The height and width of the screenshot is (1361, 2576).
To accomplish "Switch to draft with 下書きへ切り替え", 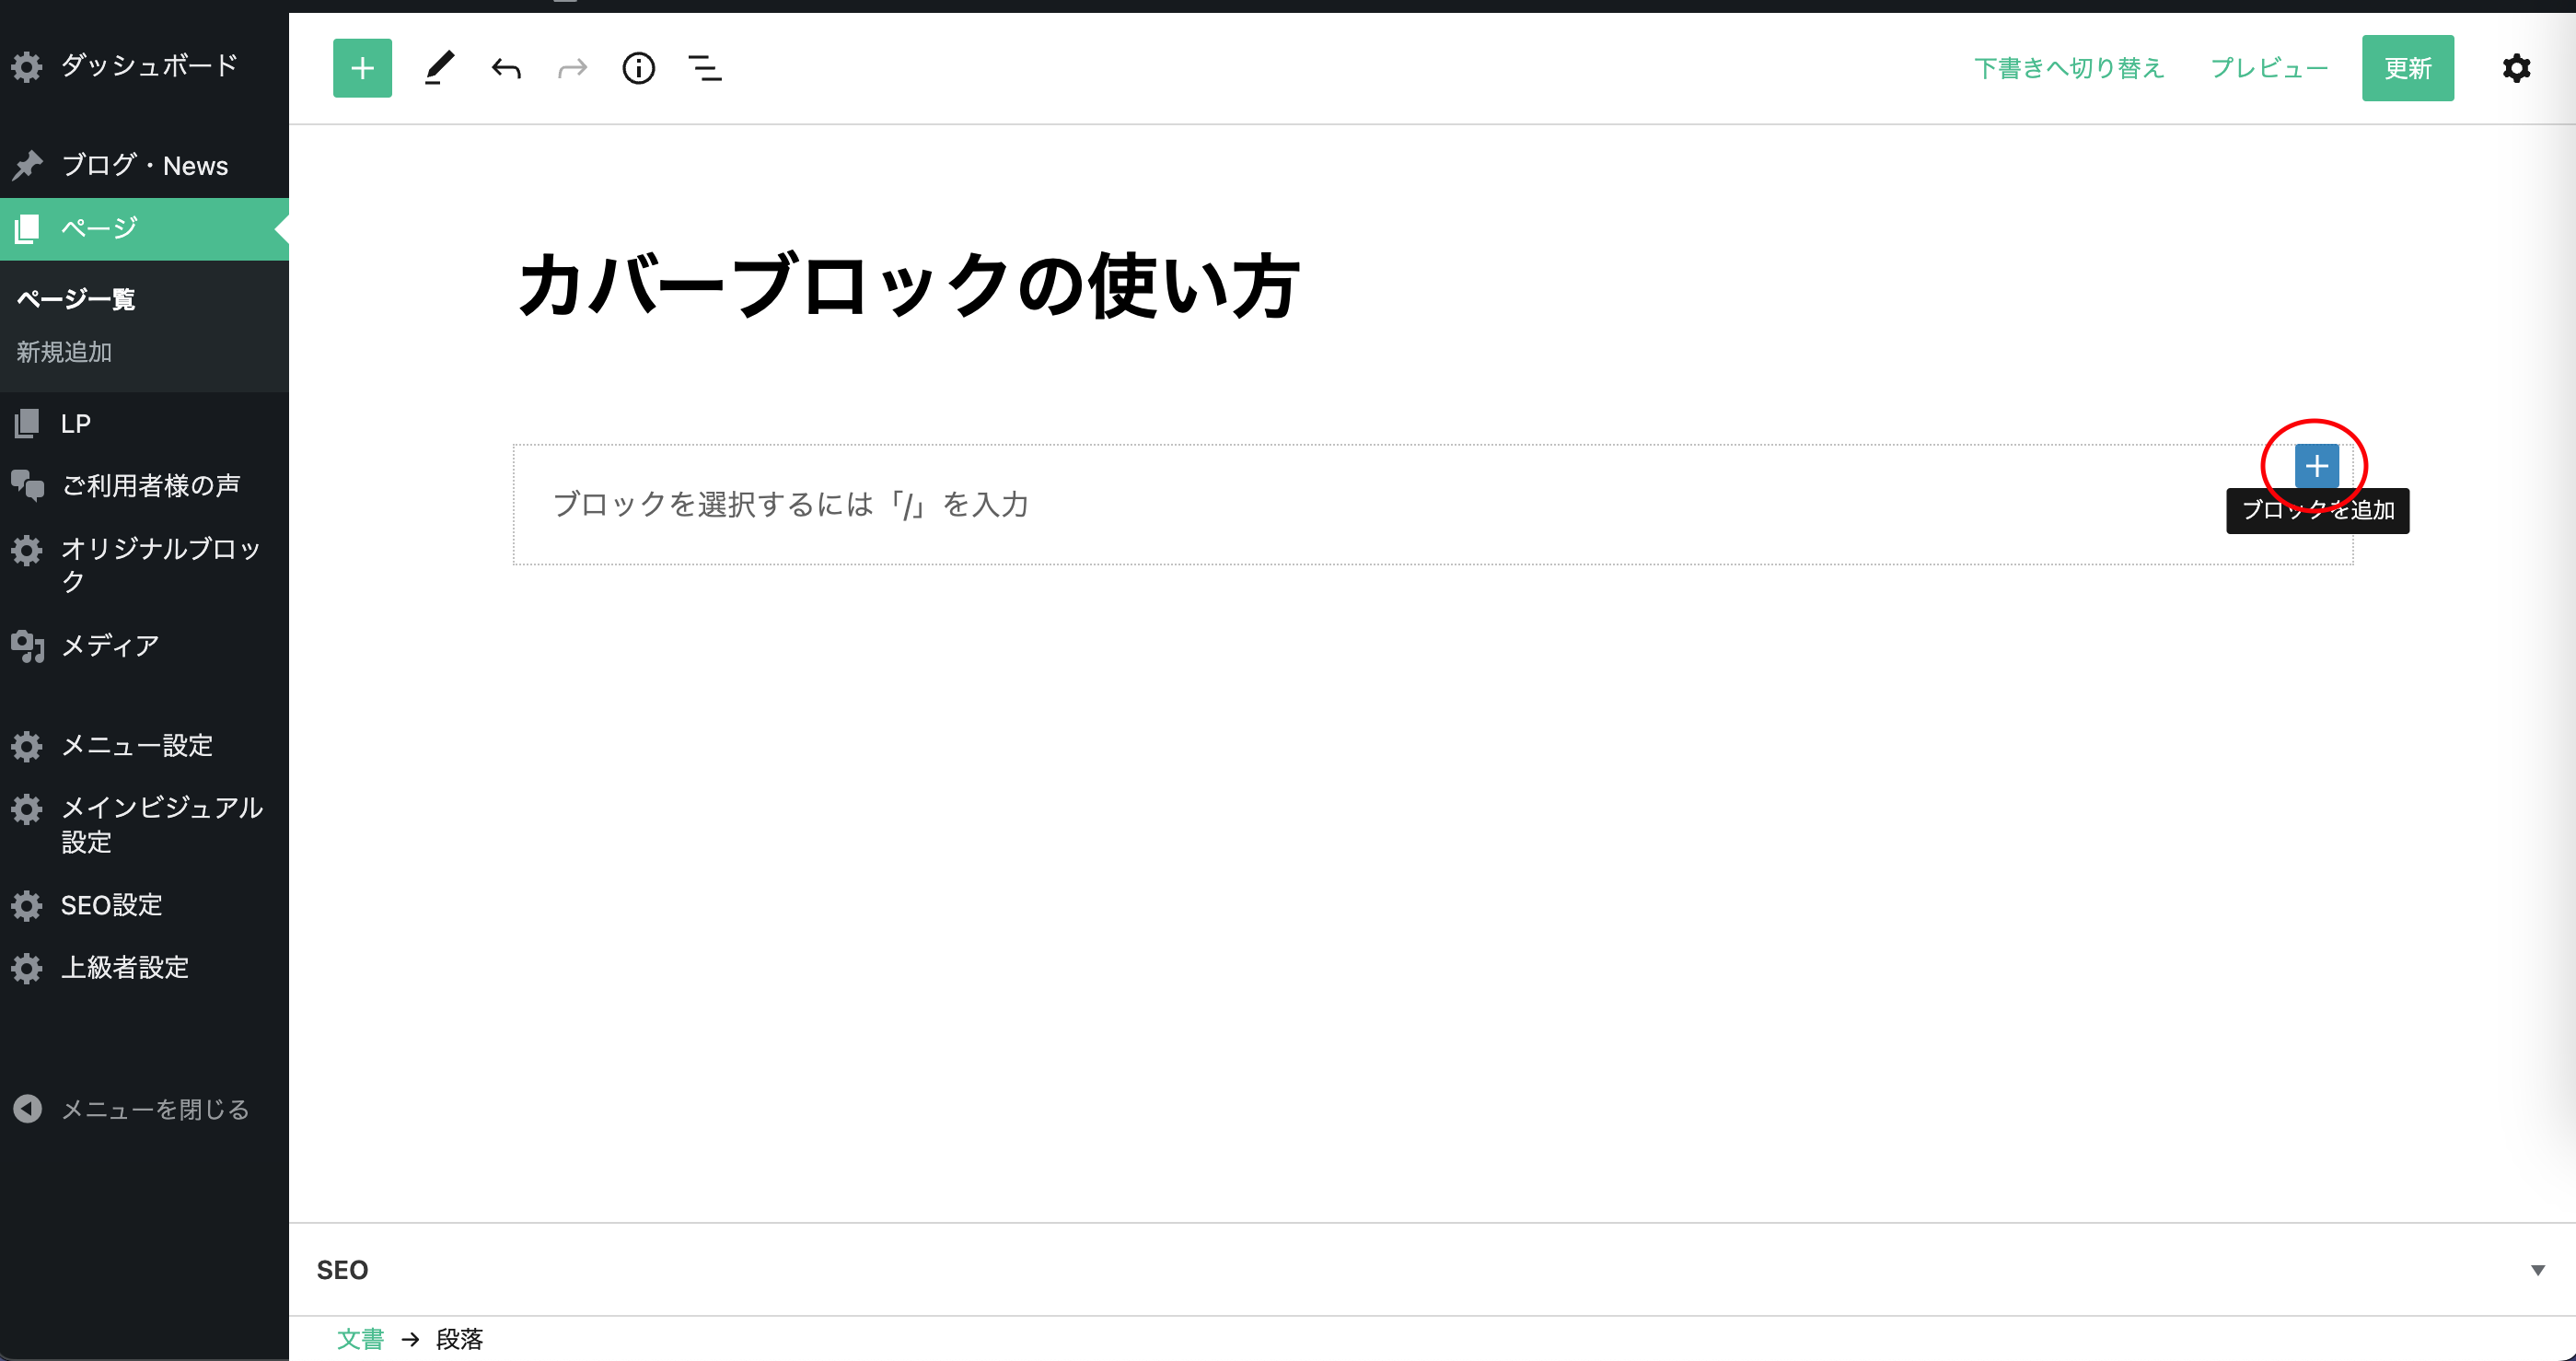I will [2068, 68].
